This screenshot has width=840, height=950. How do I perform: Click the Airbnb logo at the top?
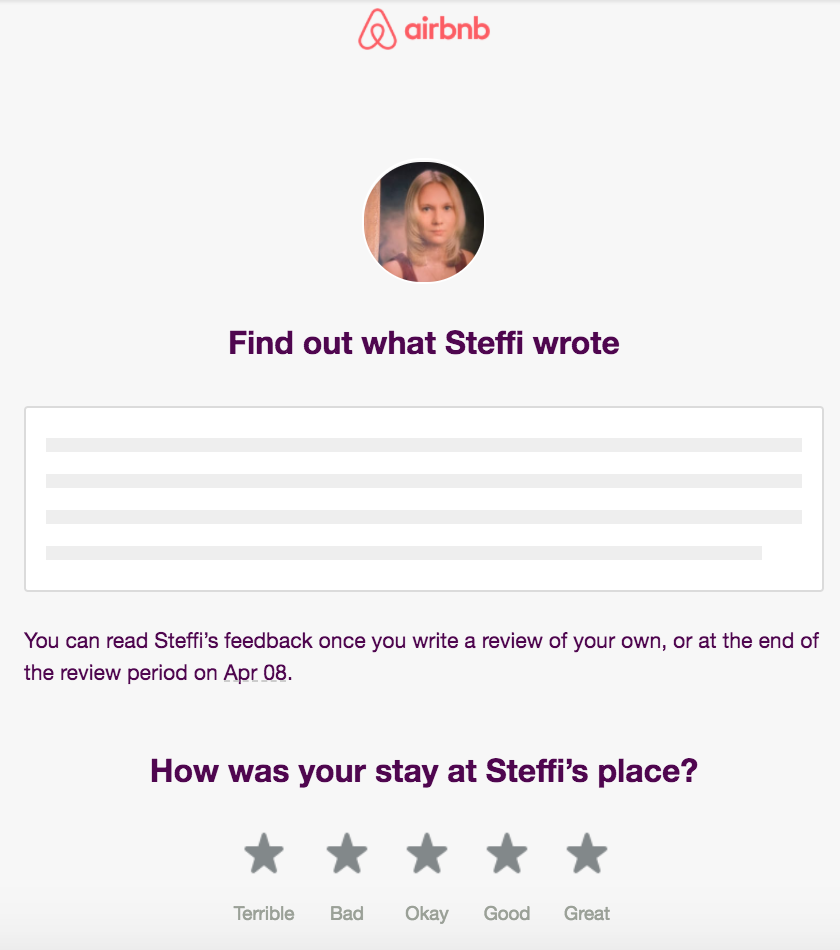[424, 31]
